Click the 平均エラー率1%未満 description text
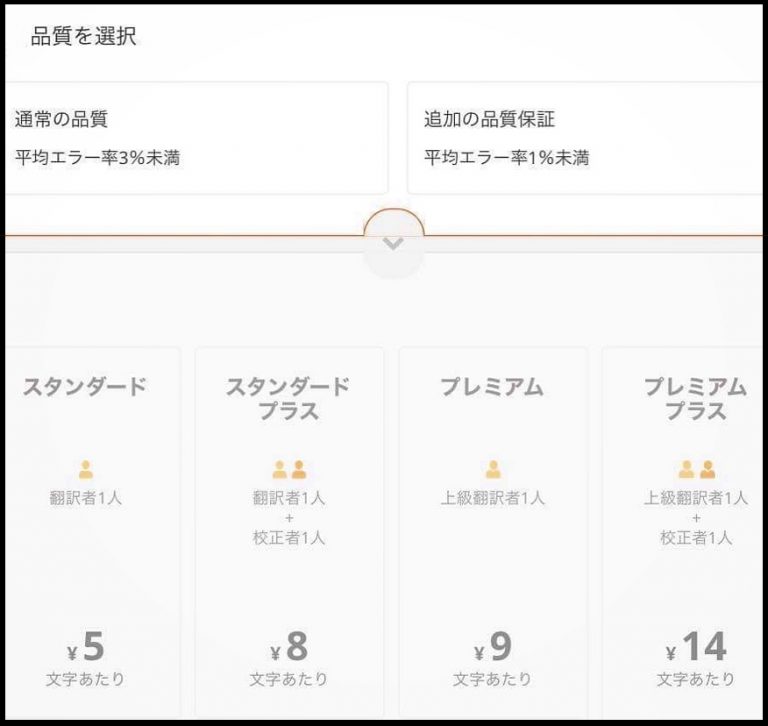The width and height of the screenshot is (768, 726). point(506,157)
